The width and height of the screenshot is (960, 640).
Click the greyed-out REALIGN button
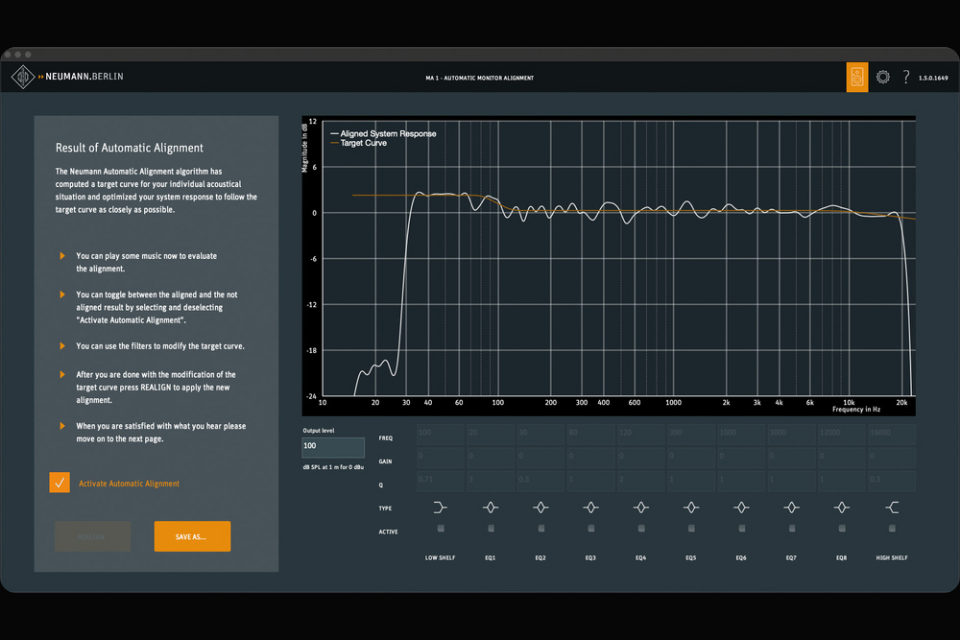tap(92, 536)
